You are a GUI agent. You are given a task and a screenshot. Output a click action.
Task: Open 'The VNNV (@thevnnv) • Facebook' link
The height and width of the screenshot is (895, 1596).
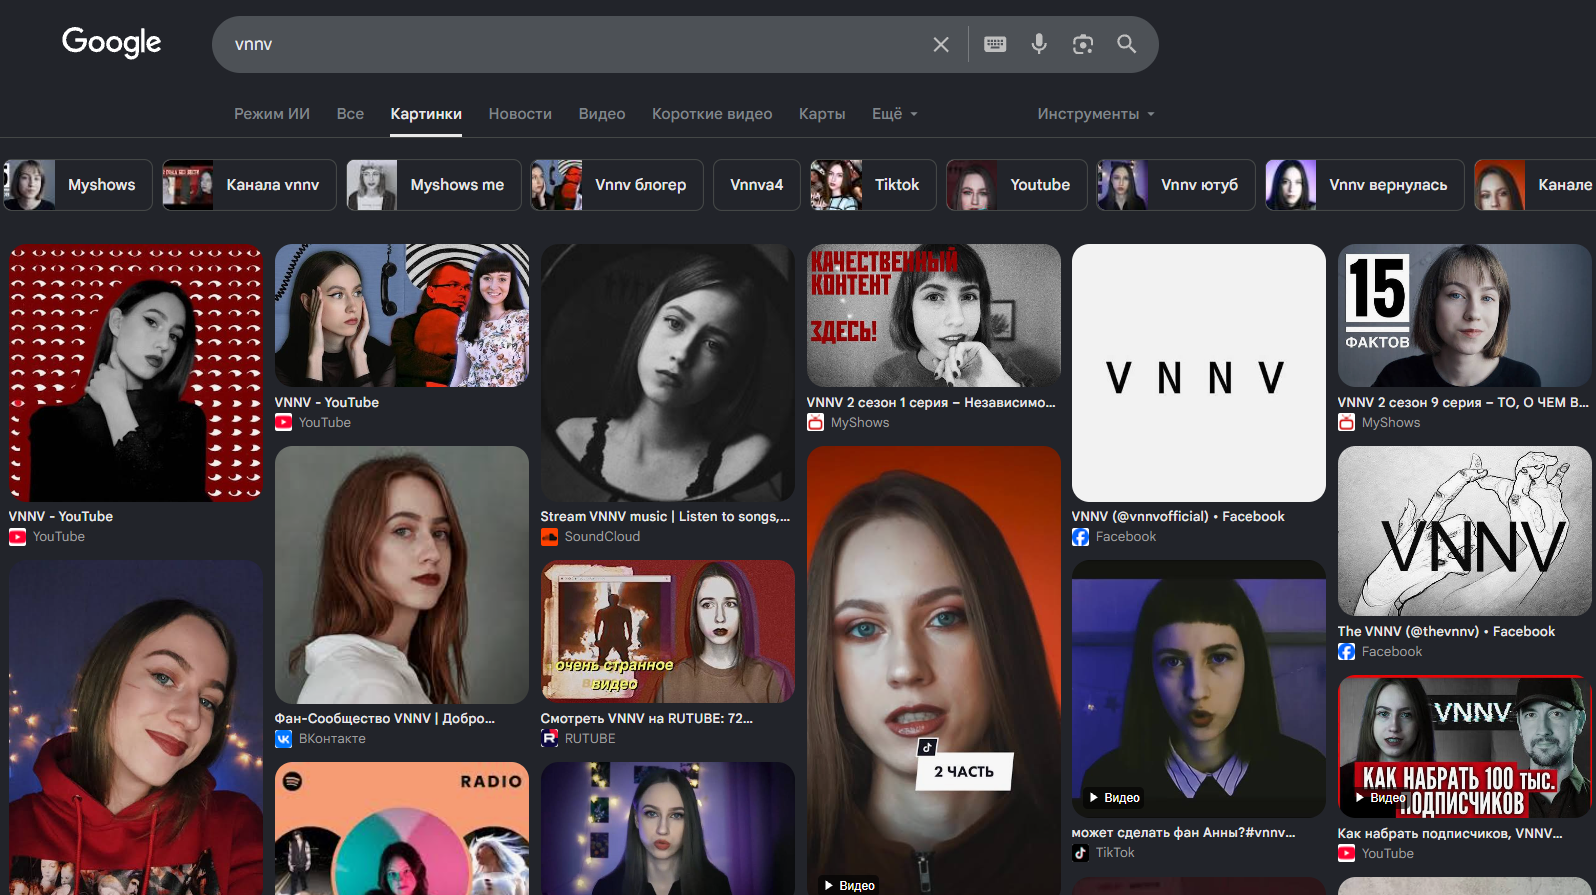point(1446,632)
